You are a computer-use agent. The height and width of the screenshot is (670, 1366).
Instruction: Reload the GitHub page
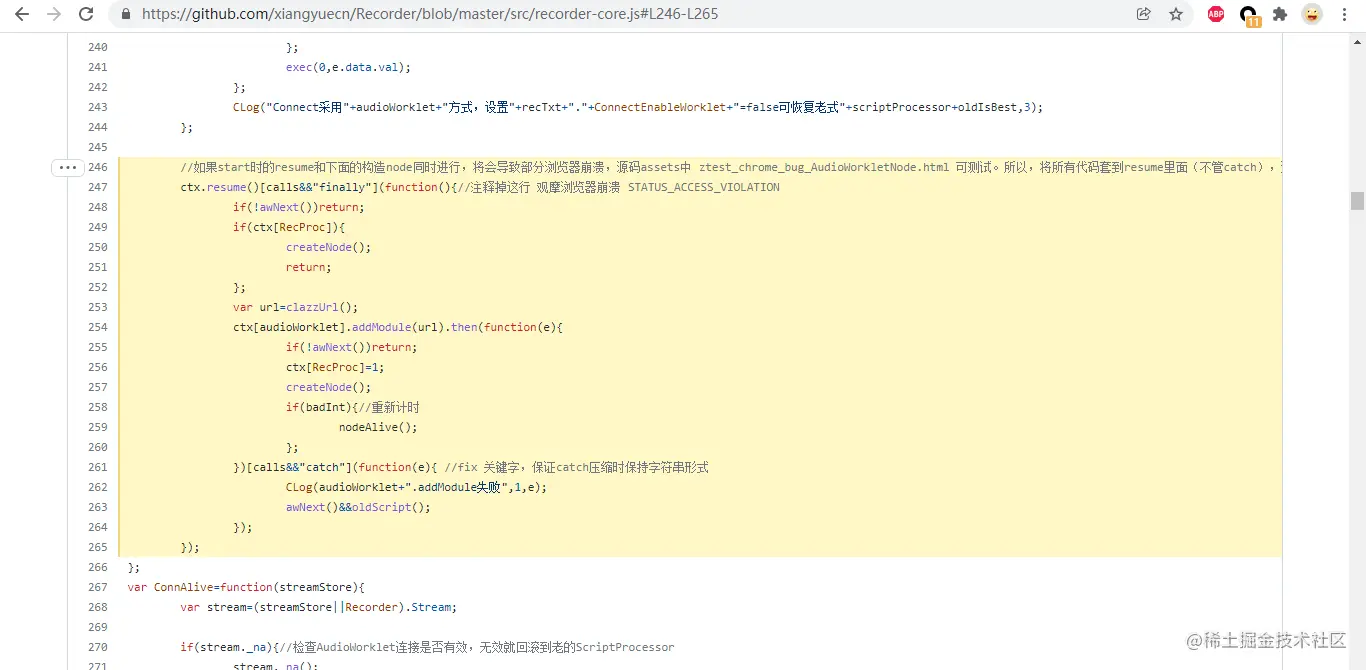(x=86, y=14)
